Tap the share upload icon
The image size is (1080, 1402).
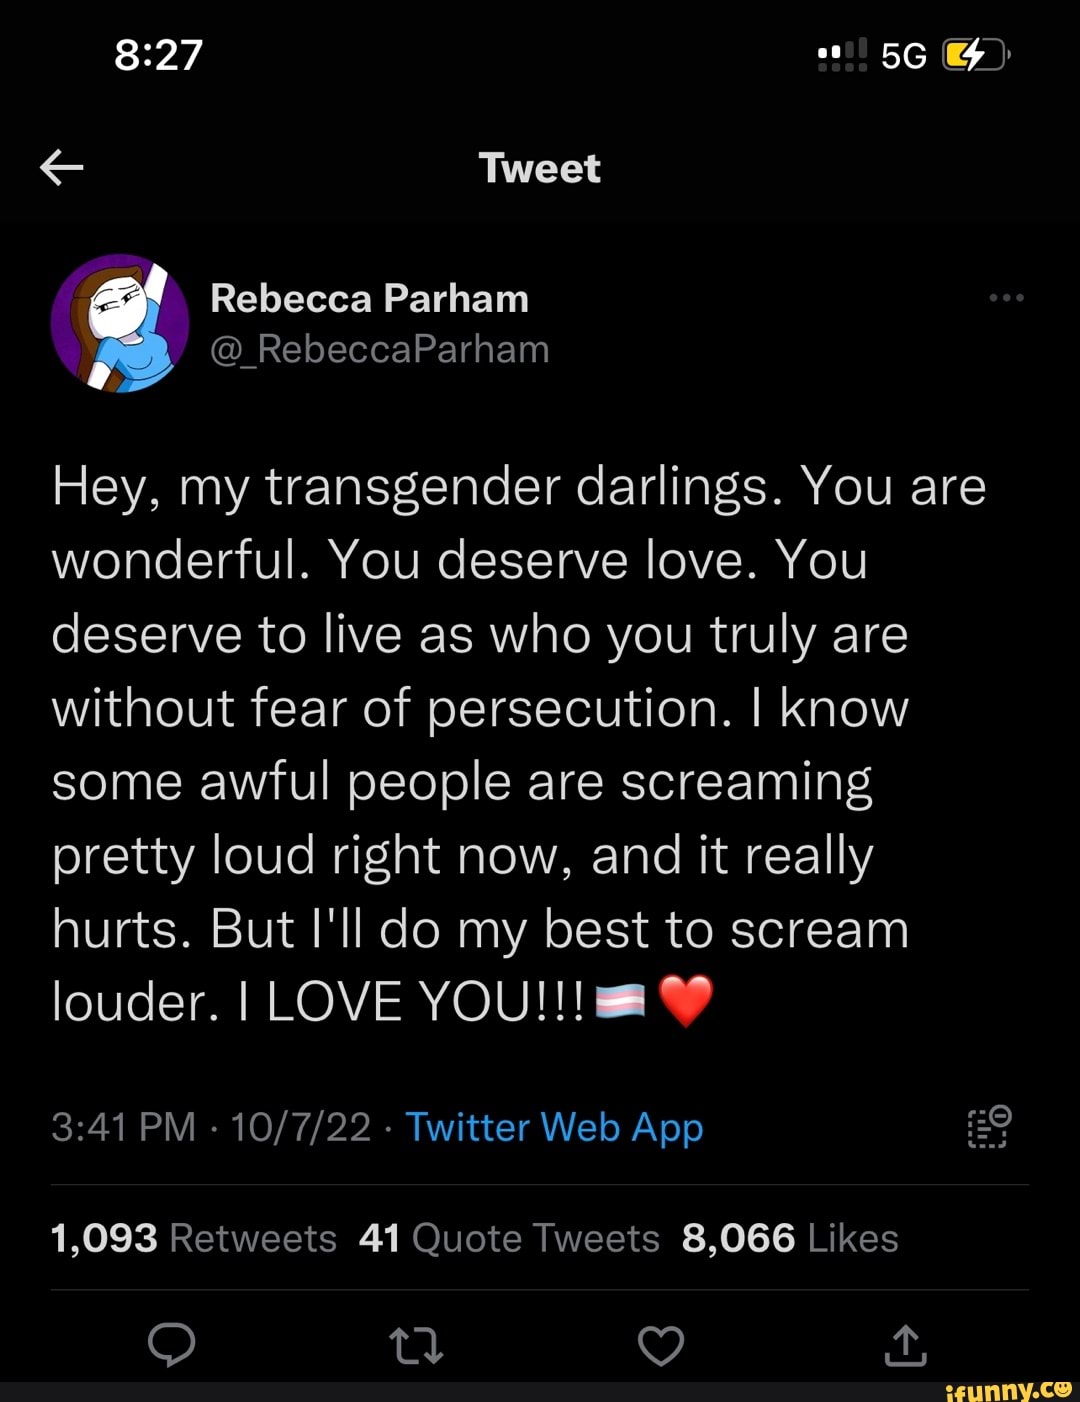pyautogui.click(x=906, y=1346)
